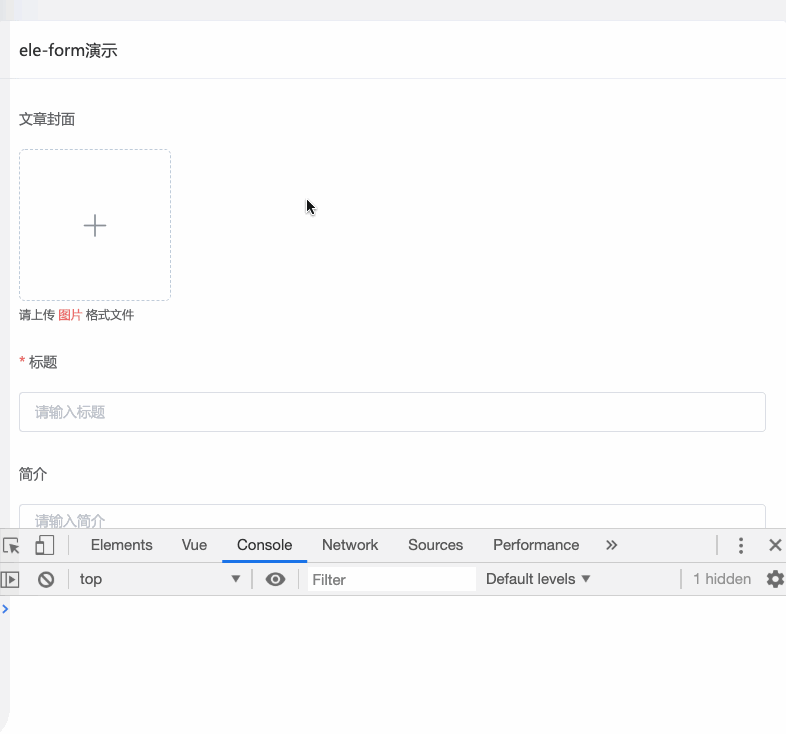Select the Console tab
The height and width of the screenshot is (734, 786).
pos(265,545)
